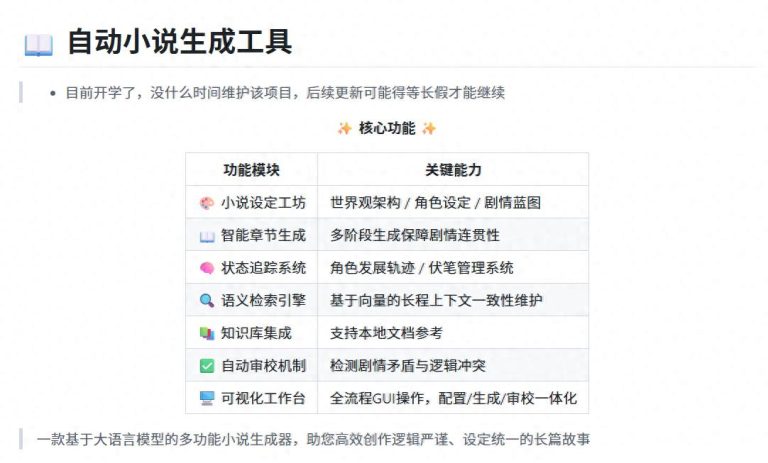Click the sparkle icon right of 核心功能

(429, 128)
